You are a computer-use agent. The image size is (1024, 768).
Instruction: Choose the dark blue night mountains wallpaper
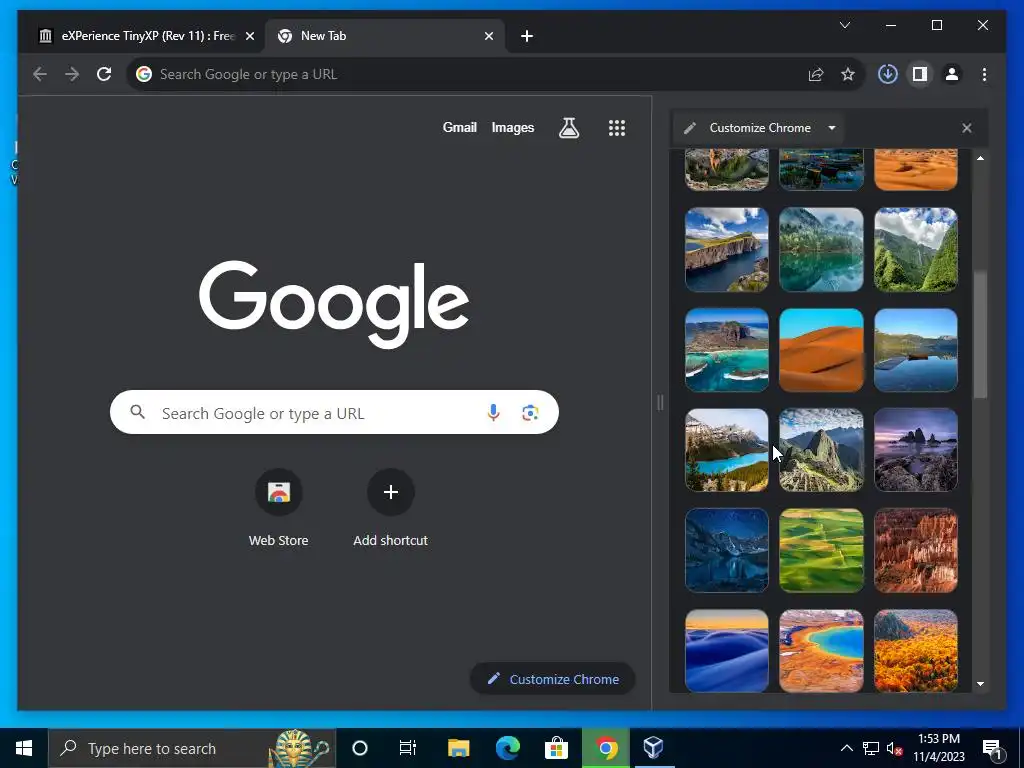726,551
